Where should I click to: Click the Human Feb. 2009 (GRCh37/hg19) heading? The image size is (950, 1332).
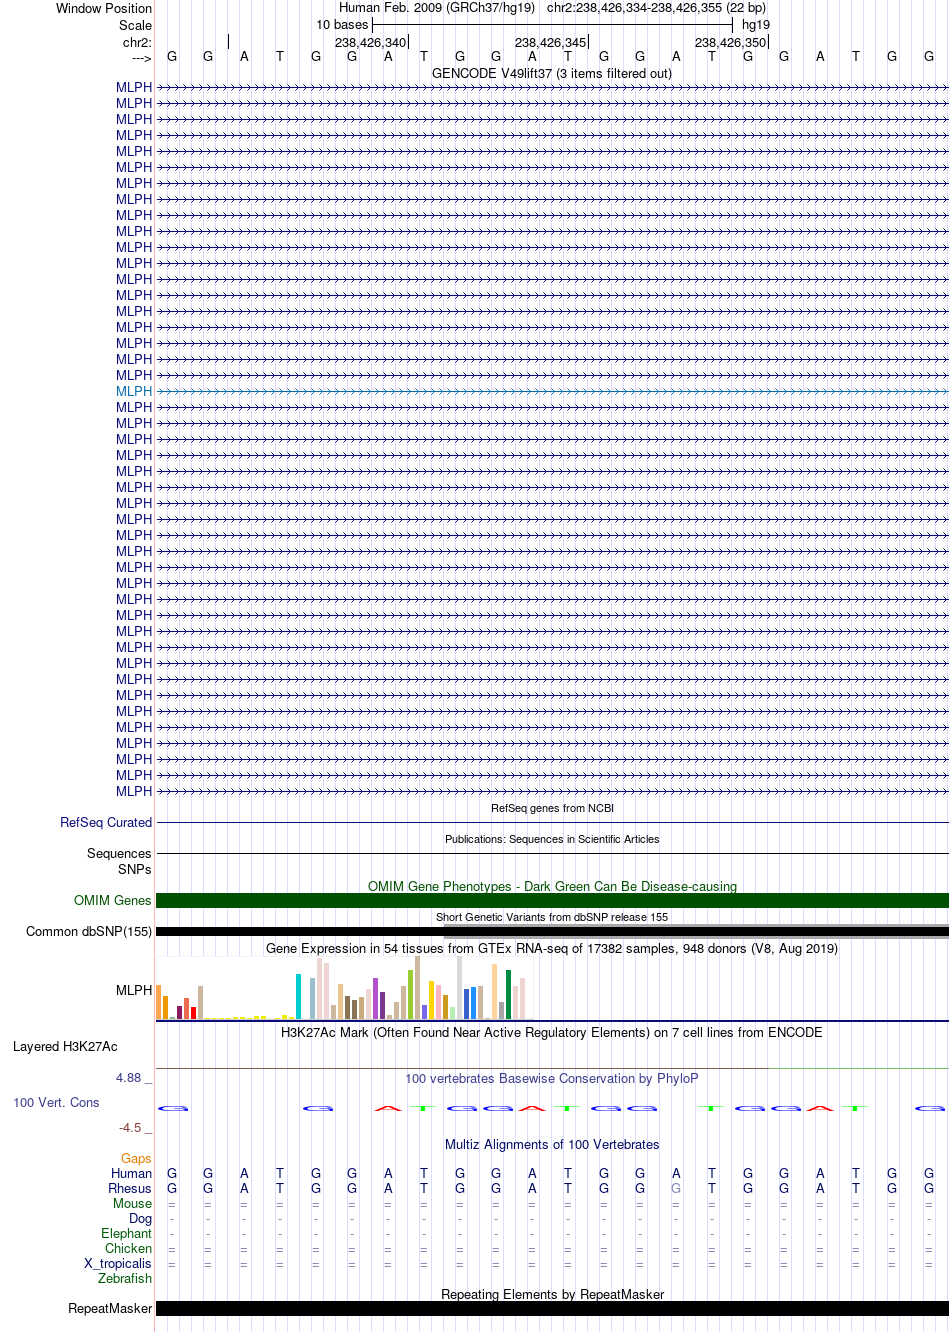pyautogui.click(x=437, y=7)
